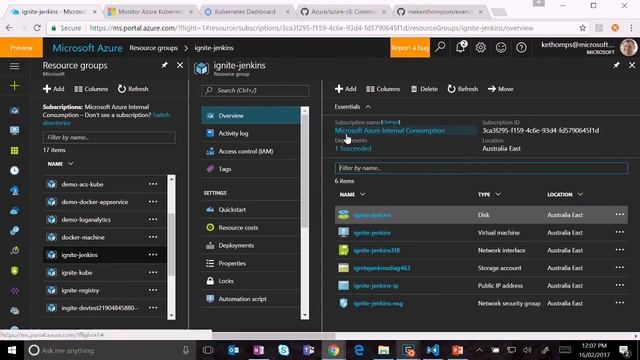Open Visual Studio Code from taskbar

point(433,350)
